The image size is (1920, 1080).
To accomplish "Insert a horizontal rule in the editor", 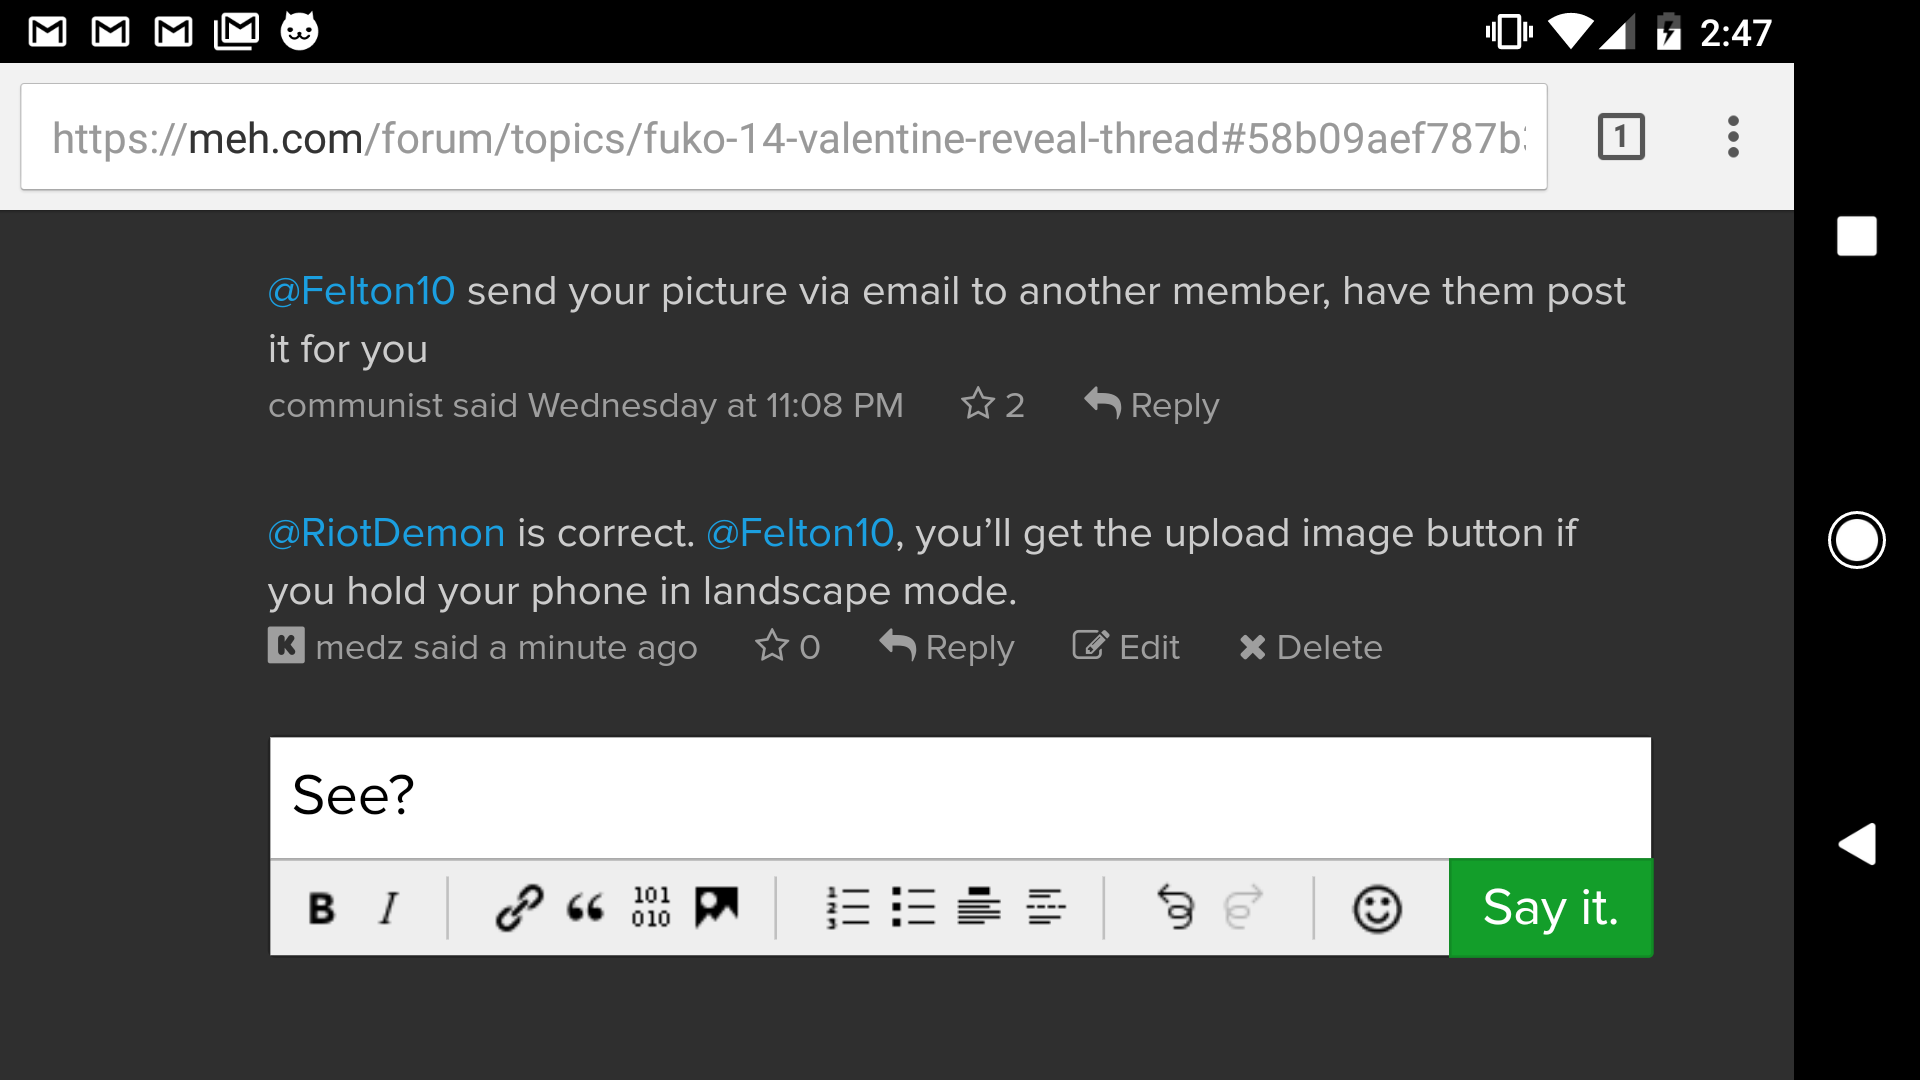I will point(1045,908).
